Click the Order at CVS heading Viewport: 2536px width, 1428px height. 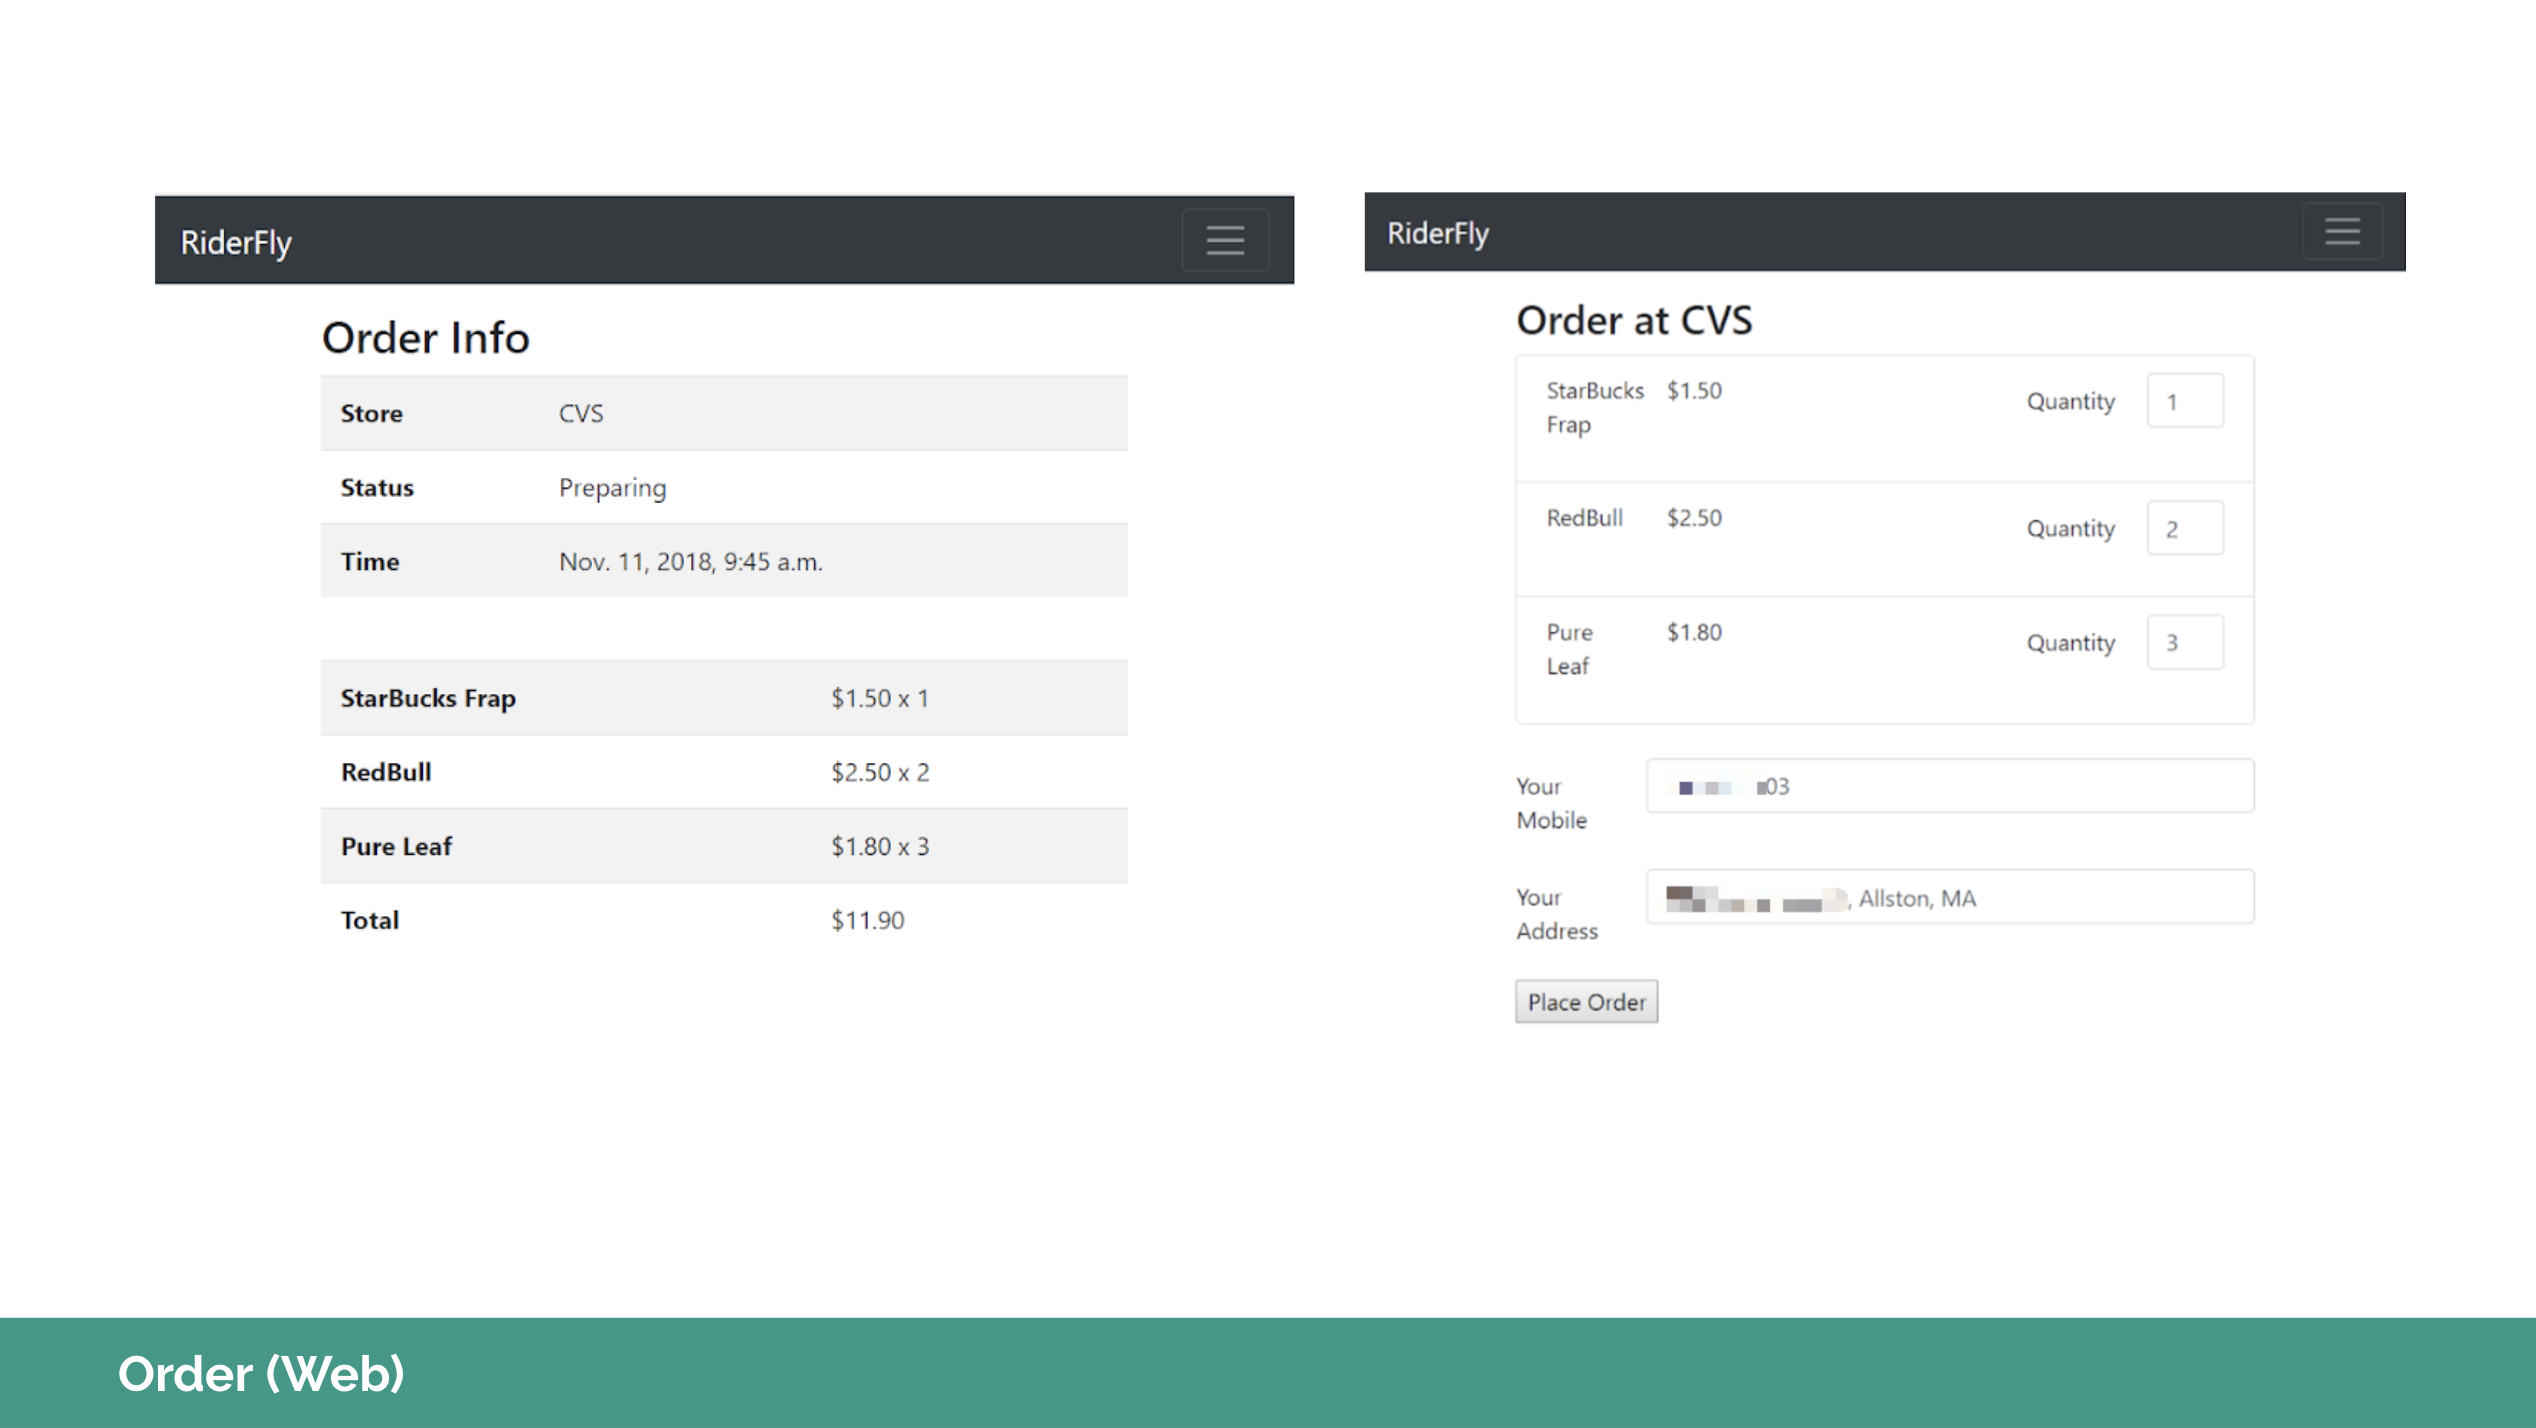[x=1633, y=321]
